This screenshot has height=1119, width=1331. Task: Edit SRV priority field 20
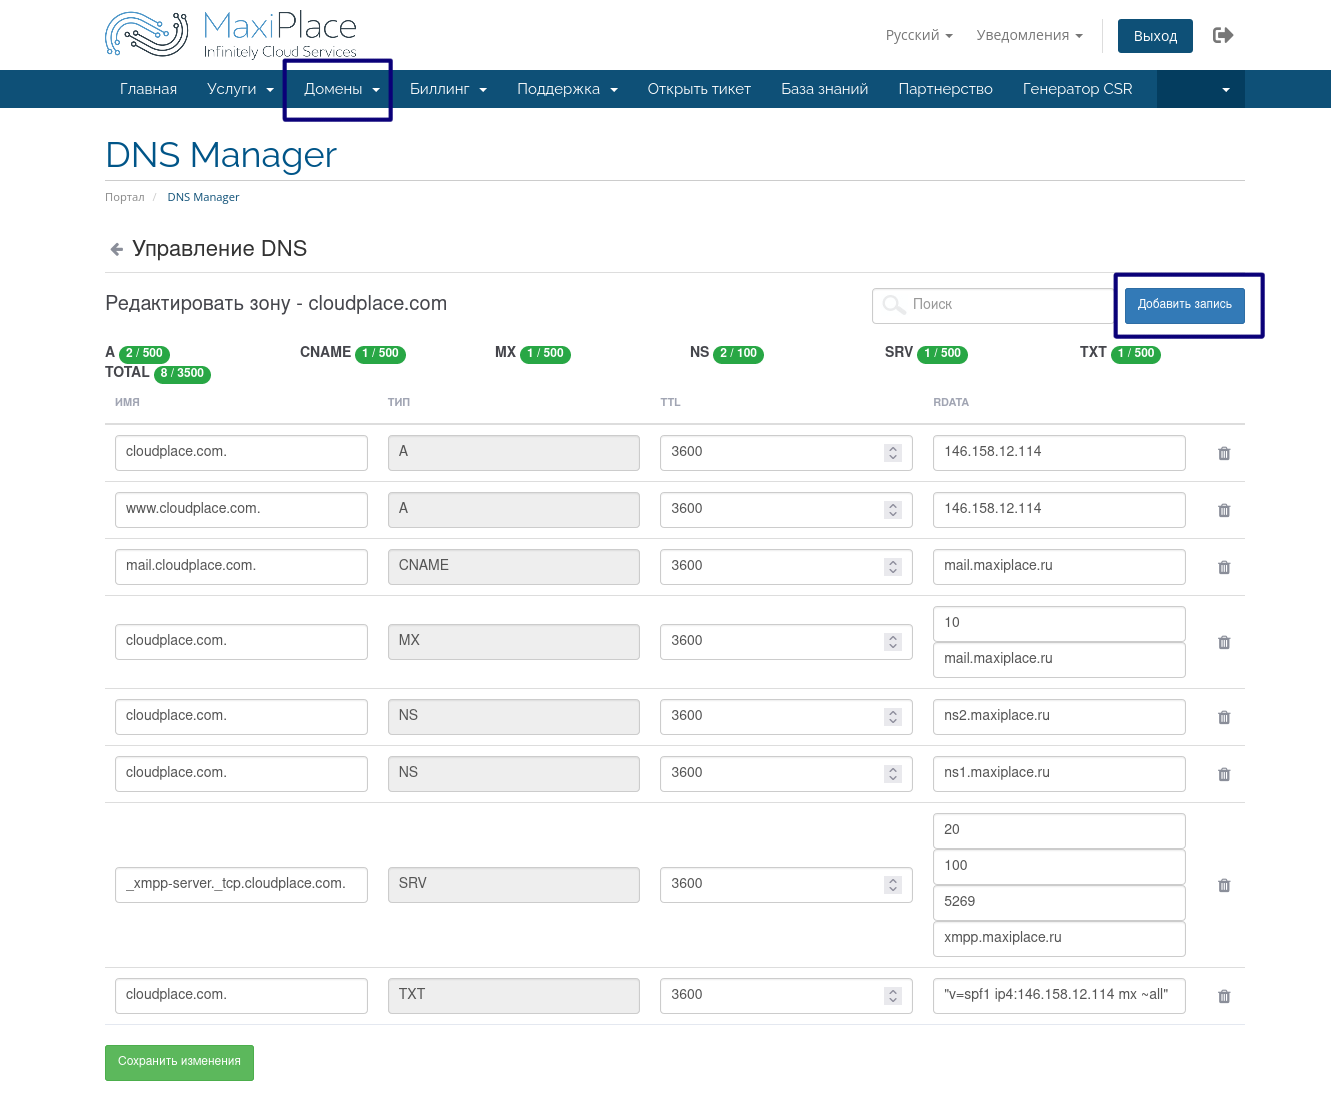[x=1059, y=831]
